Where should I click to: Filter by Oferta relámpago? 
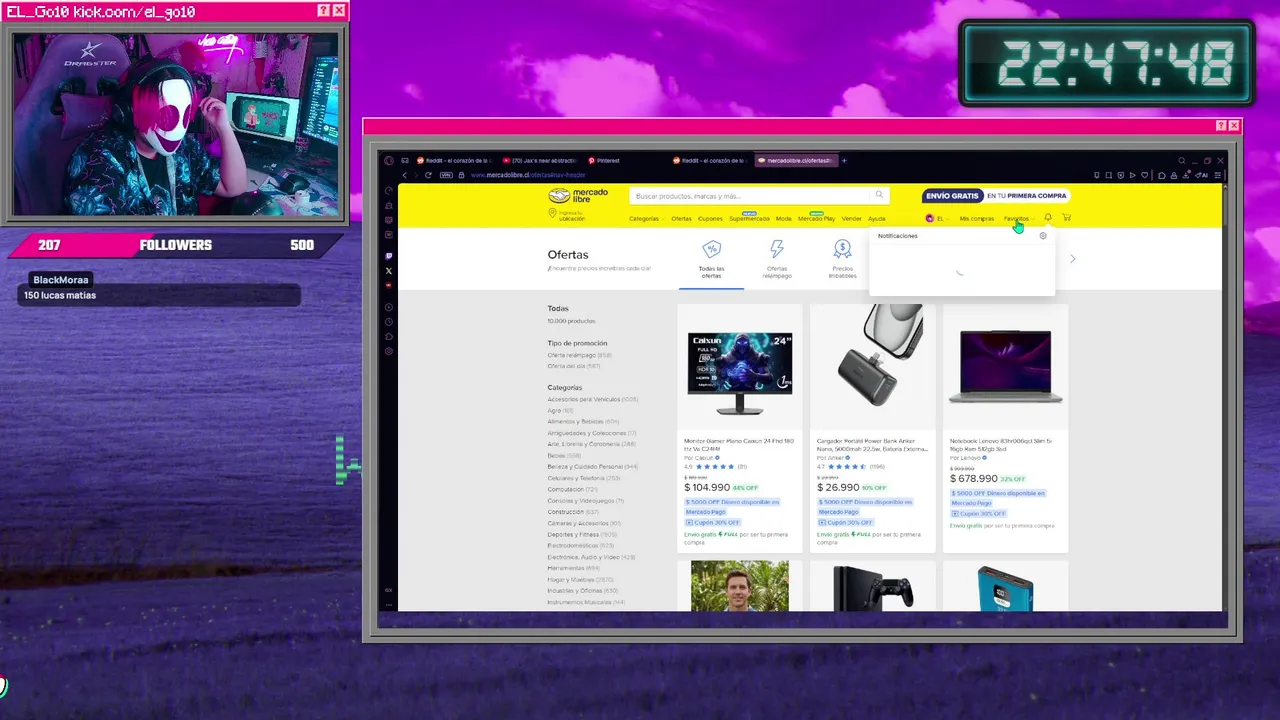click(x=579, y=355)
